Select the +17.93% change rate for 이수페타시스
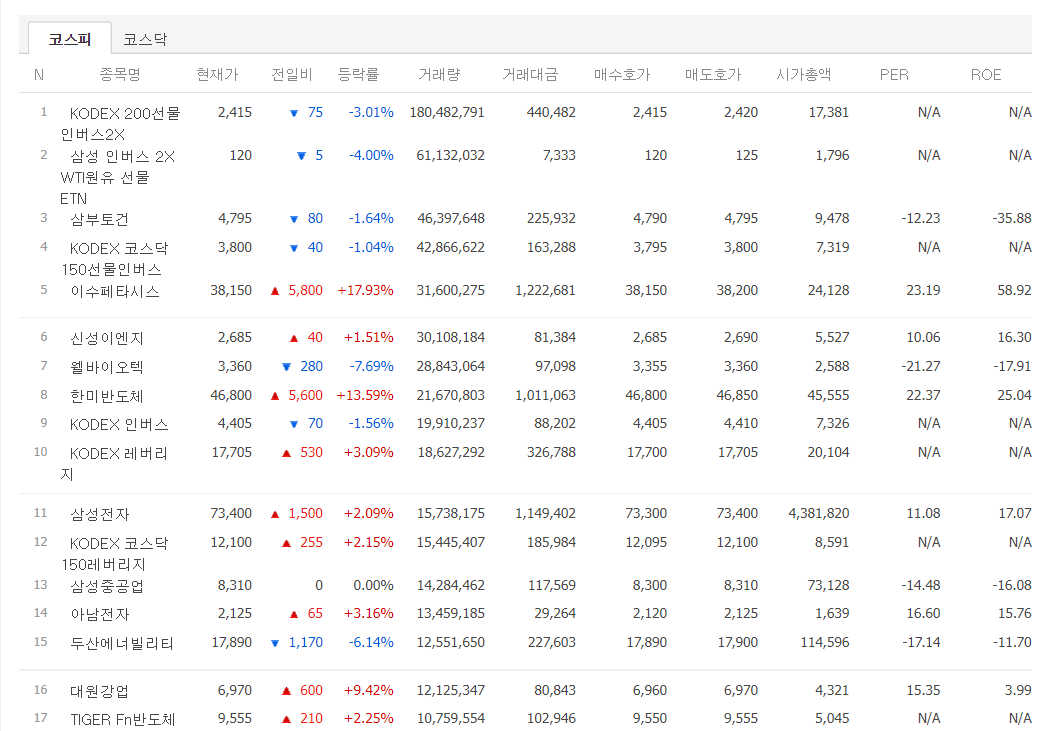The width and height of the screenshot is (1053, 731). [365, 291]
